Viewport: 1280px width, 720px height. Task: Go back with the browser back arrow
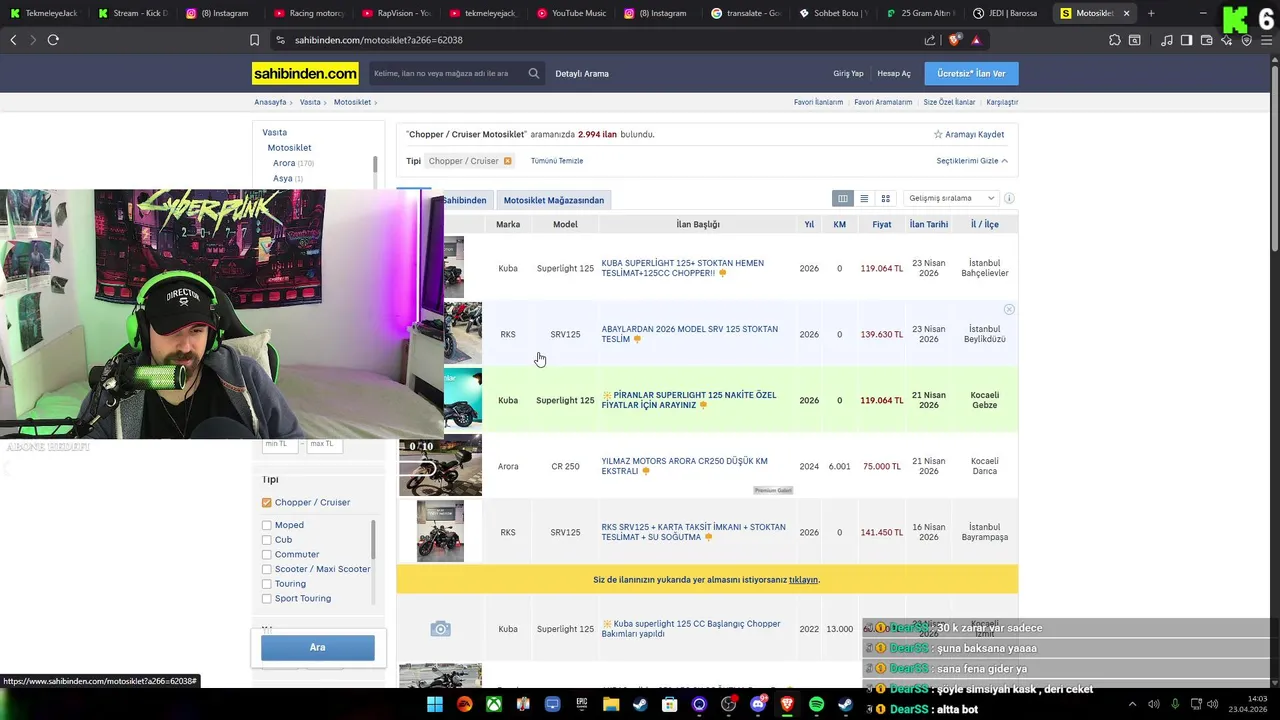pyautogui.click(x=13, y=40)
